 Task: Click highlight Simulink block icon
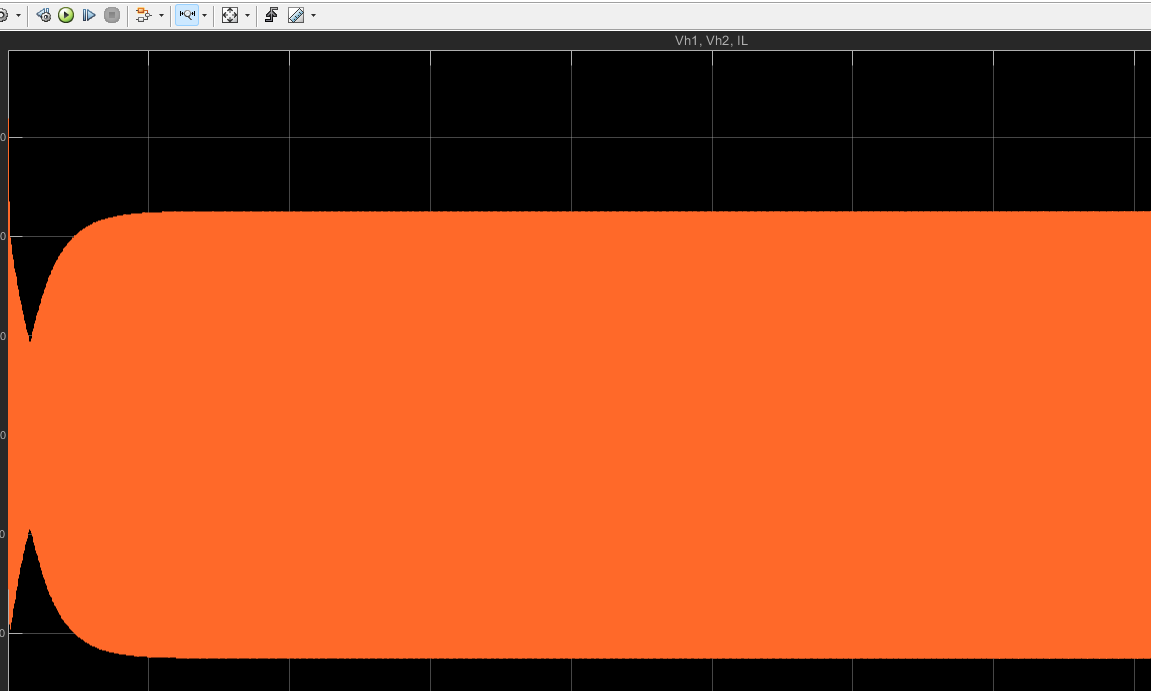point(143,15)
